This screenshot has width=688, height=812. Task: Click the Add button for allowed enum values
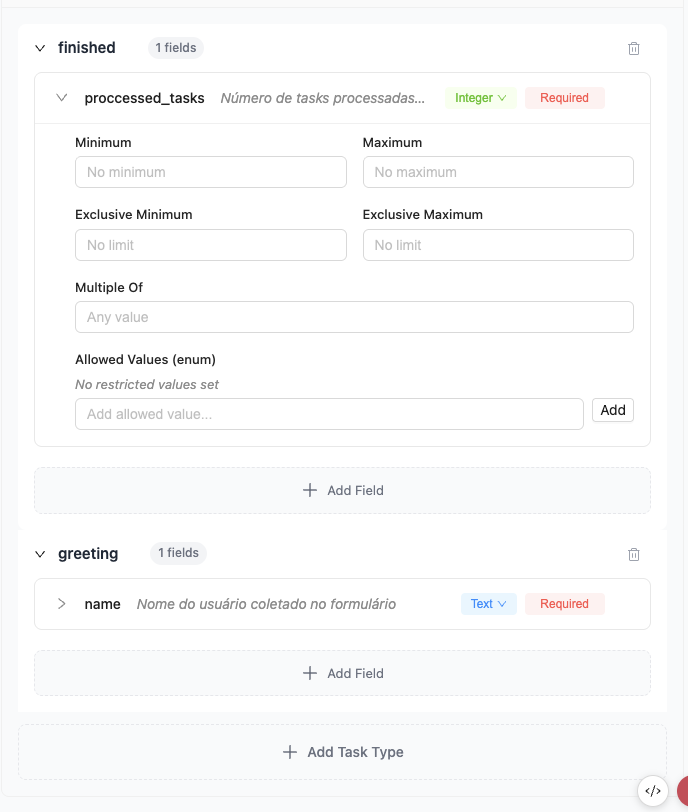(613, 409)
